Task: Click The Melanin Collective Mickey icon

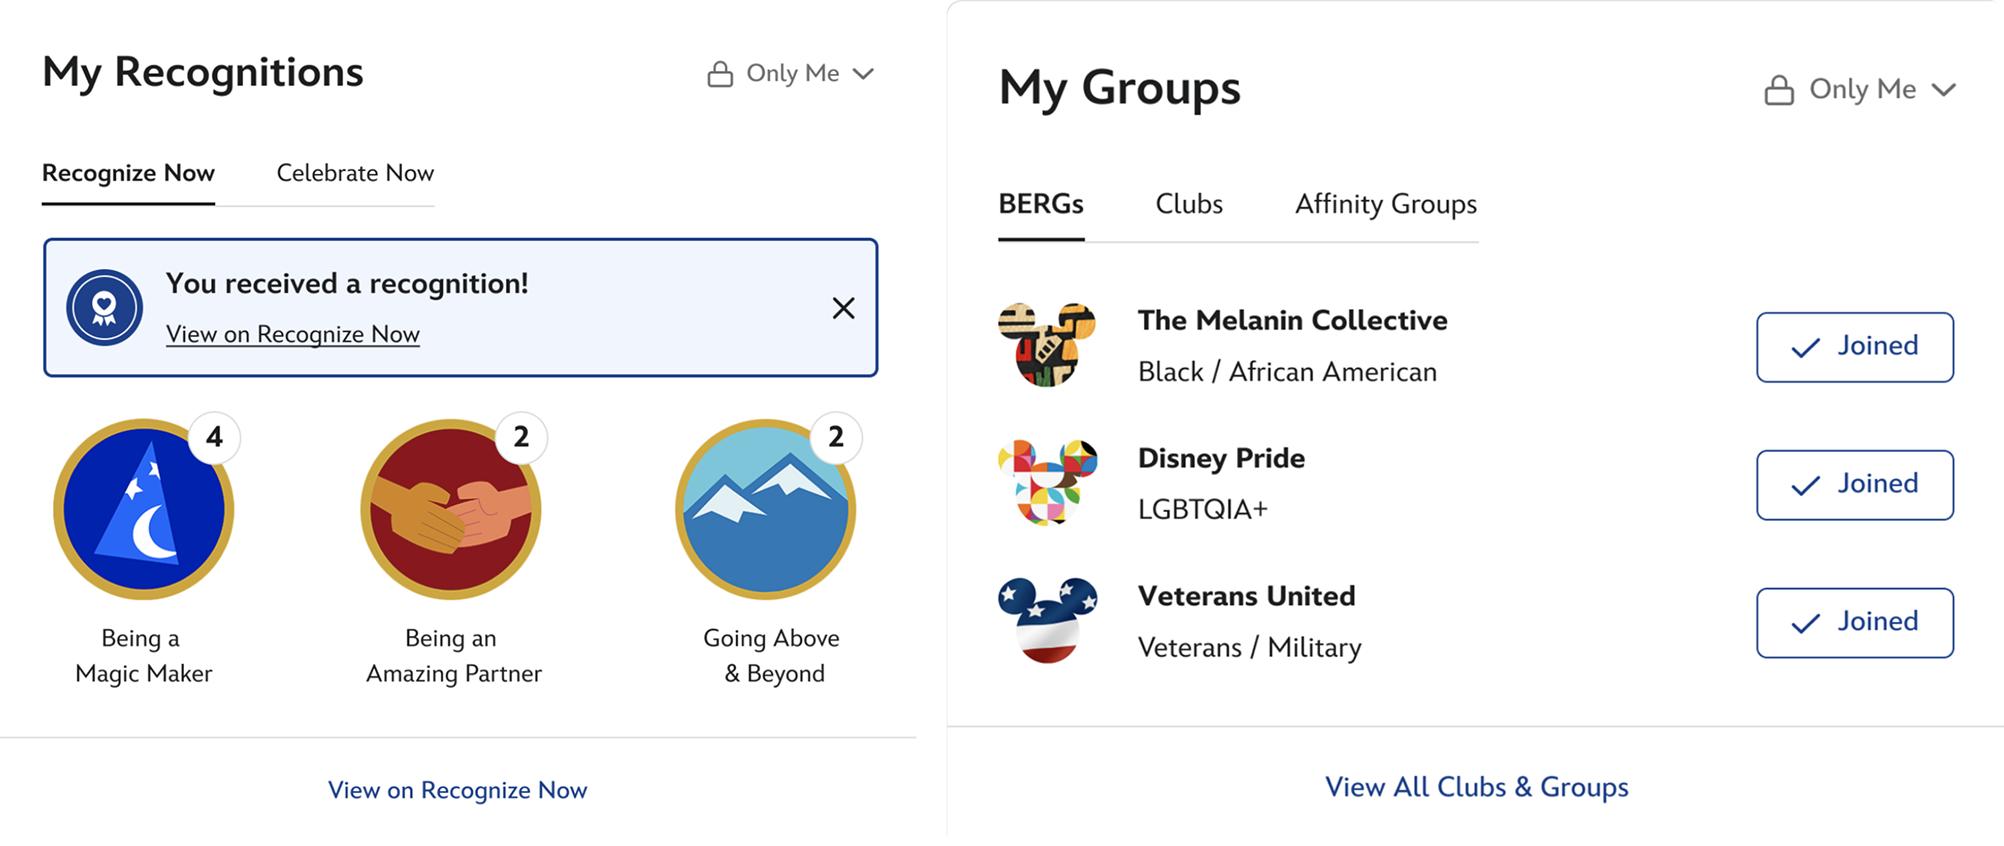Action: coord(1047,345)
